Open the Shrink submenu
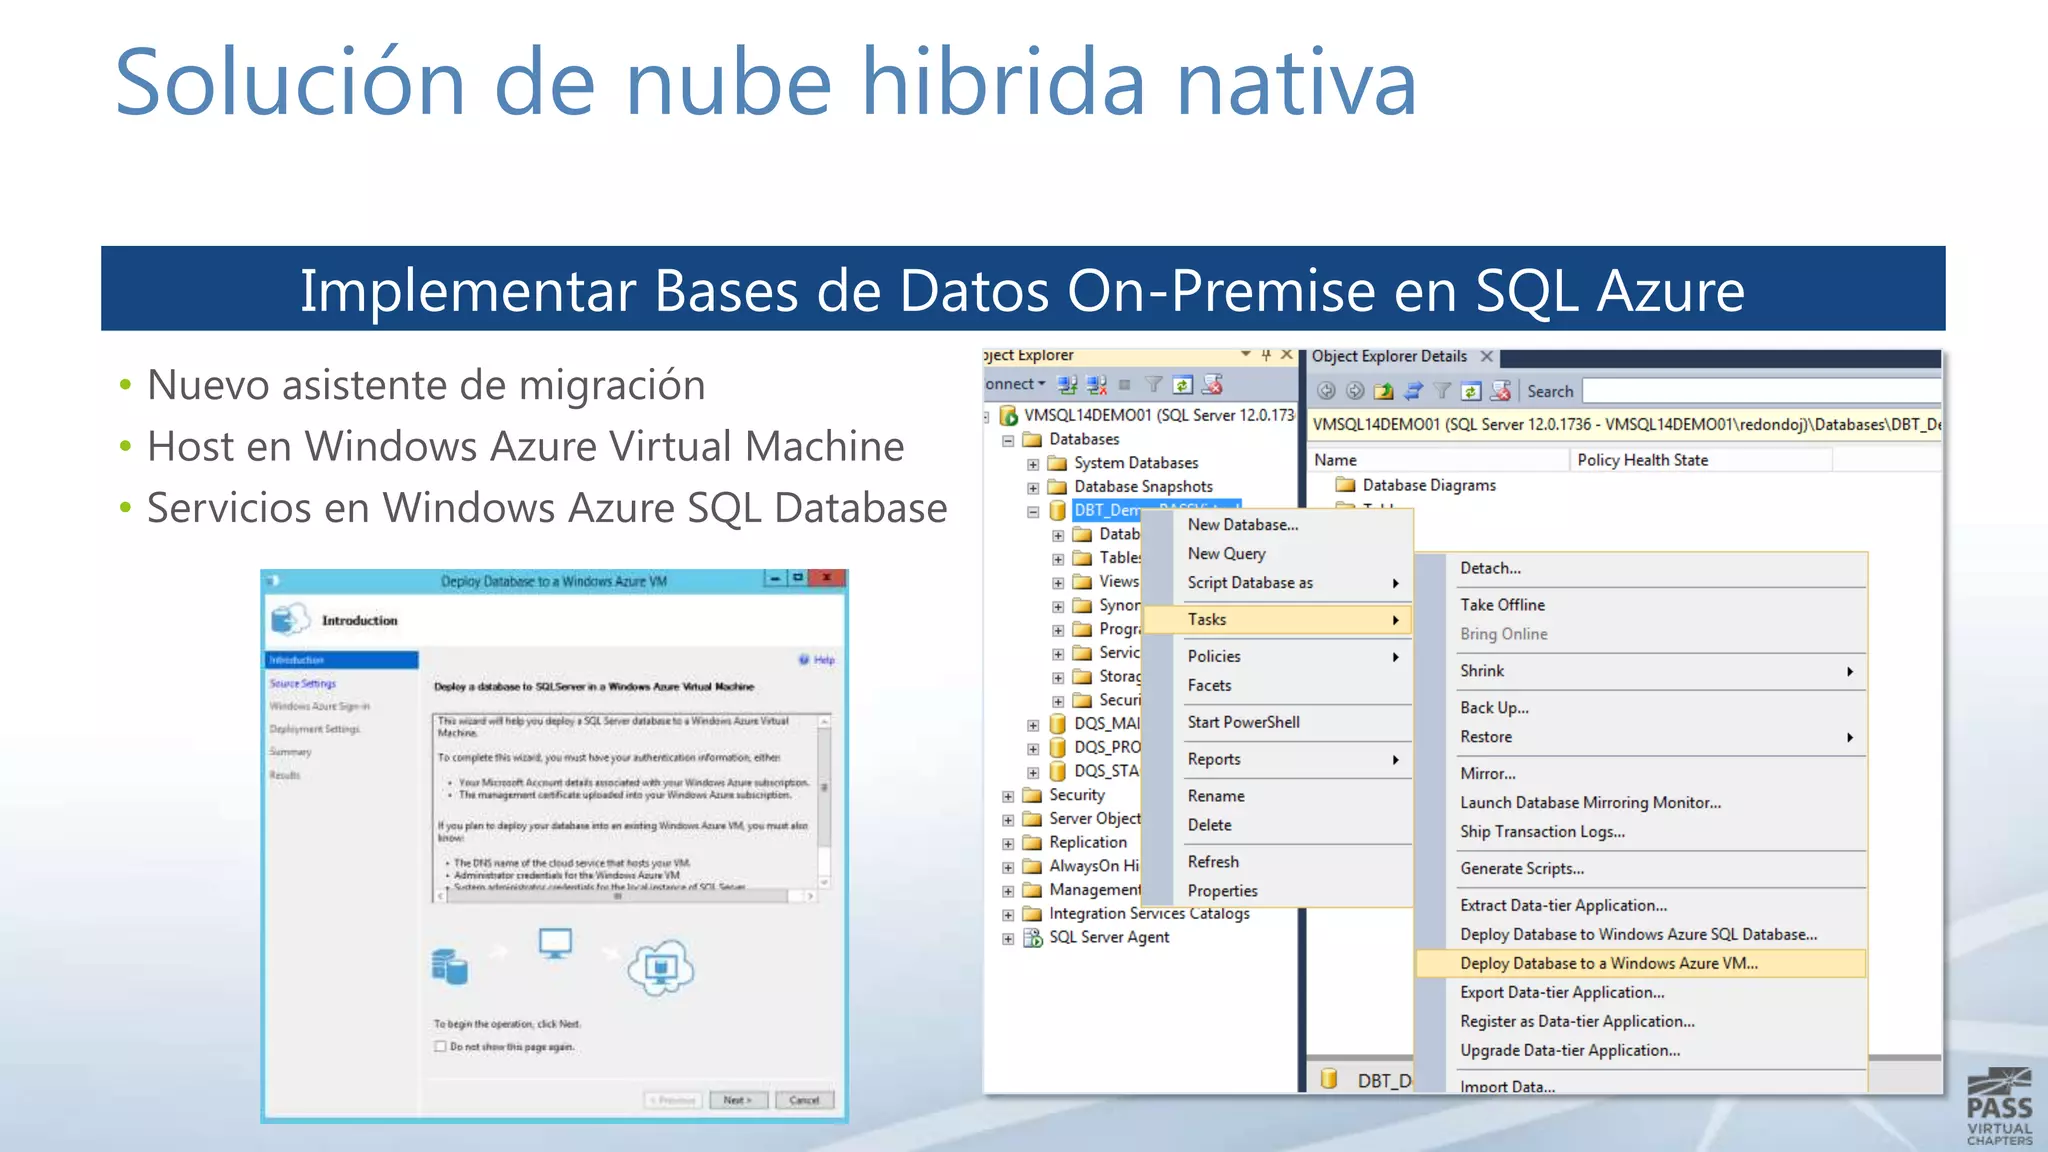This screenshot has width=2048, height=1152. 1642,671
